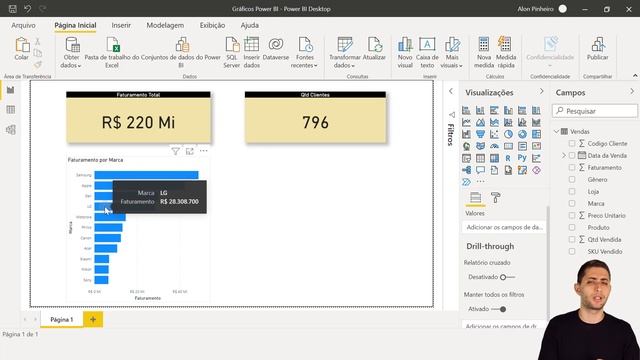Check the Data da Venda field
Screen dimensions: 640x360
(572, 156)
